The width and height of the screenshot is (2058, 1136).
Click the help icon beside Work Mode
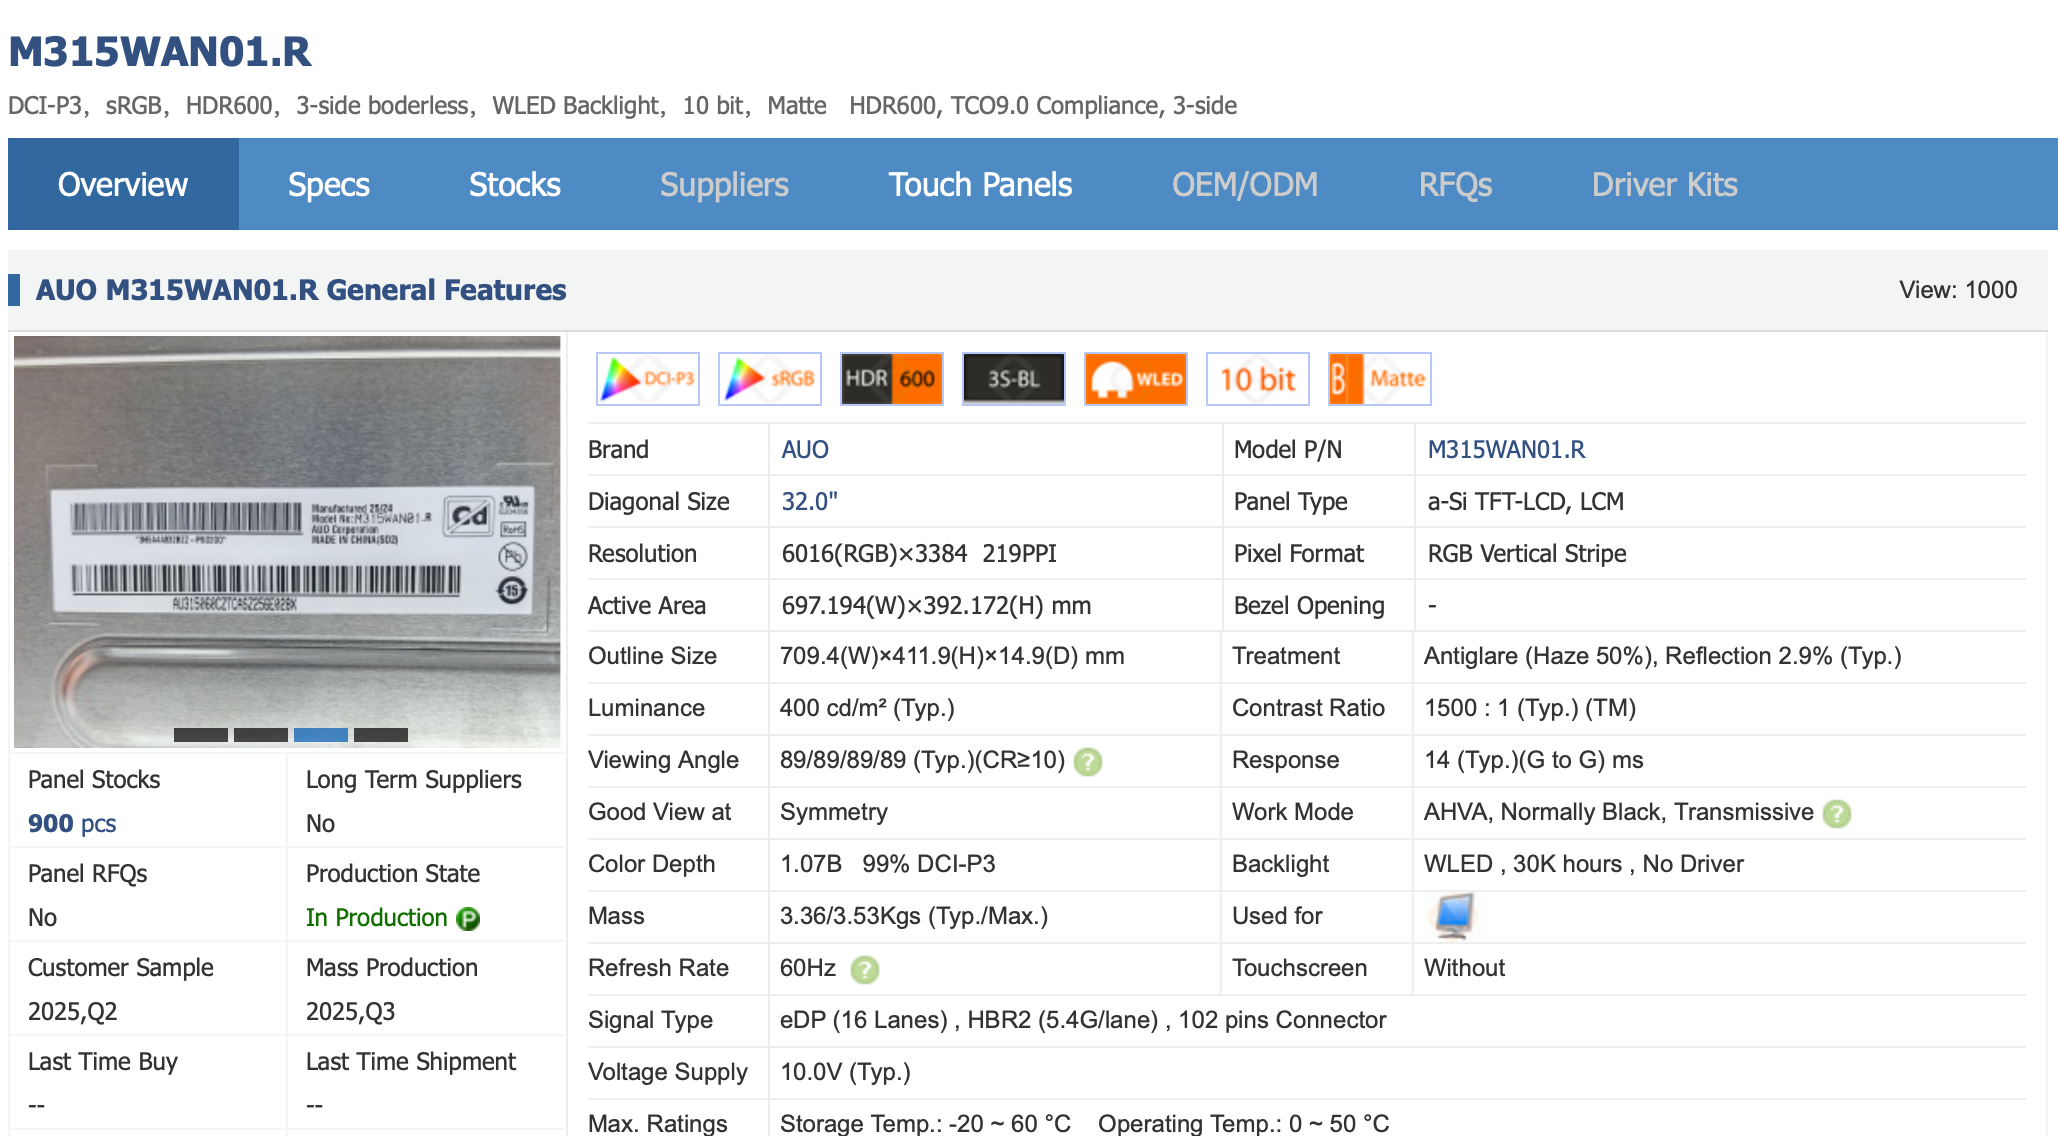click(1837, 814)
